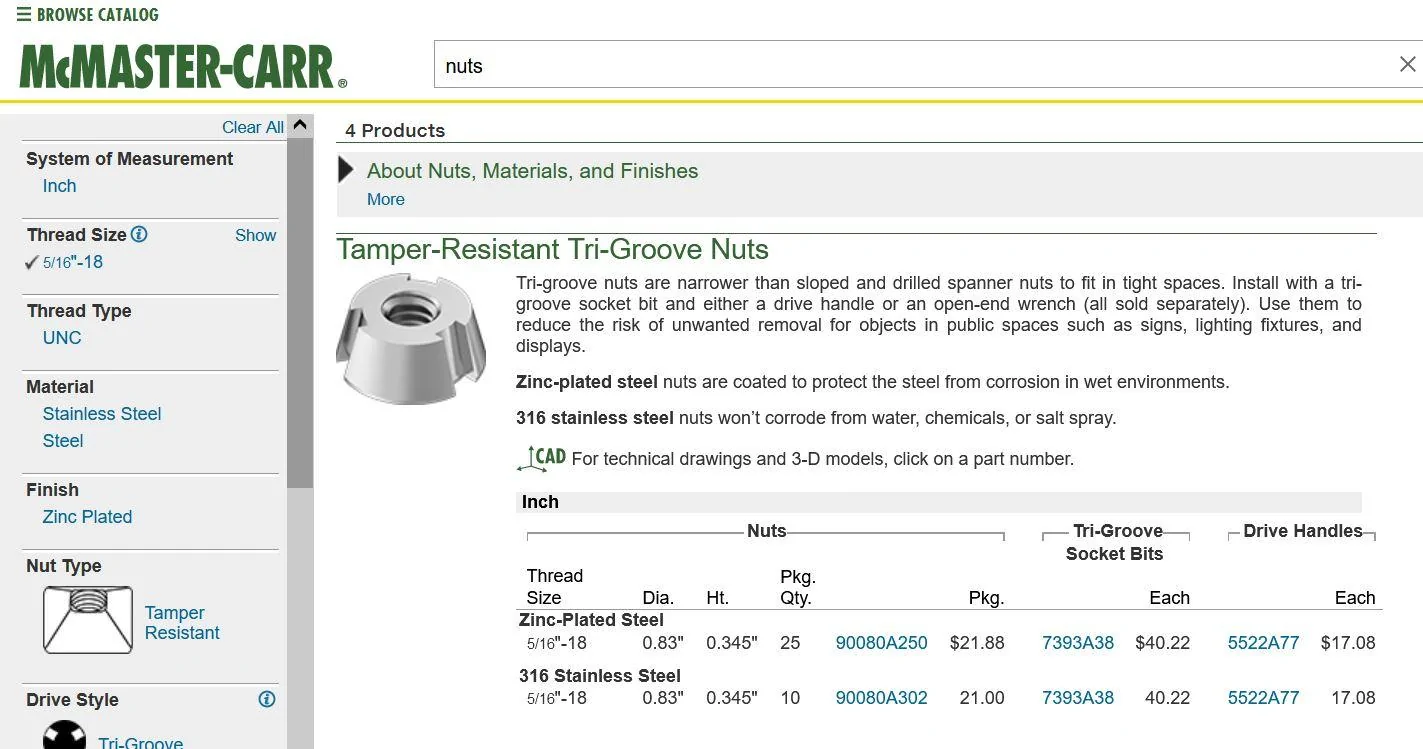Show all Thread Size options
This screenshot has height=749, width=1423.
coord(255,235)
